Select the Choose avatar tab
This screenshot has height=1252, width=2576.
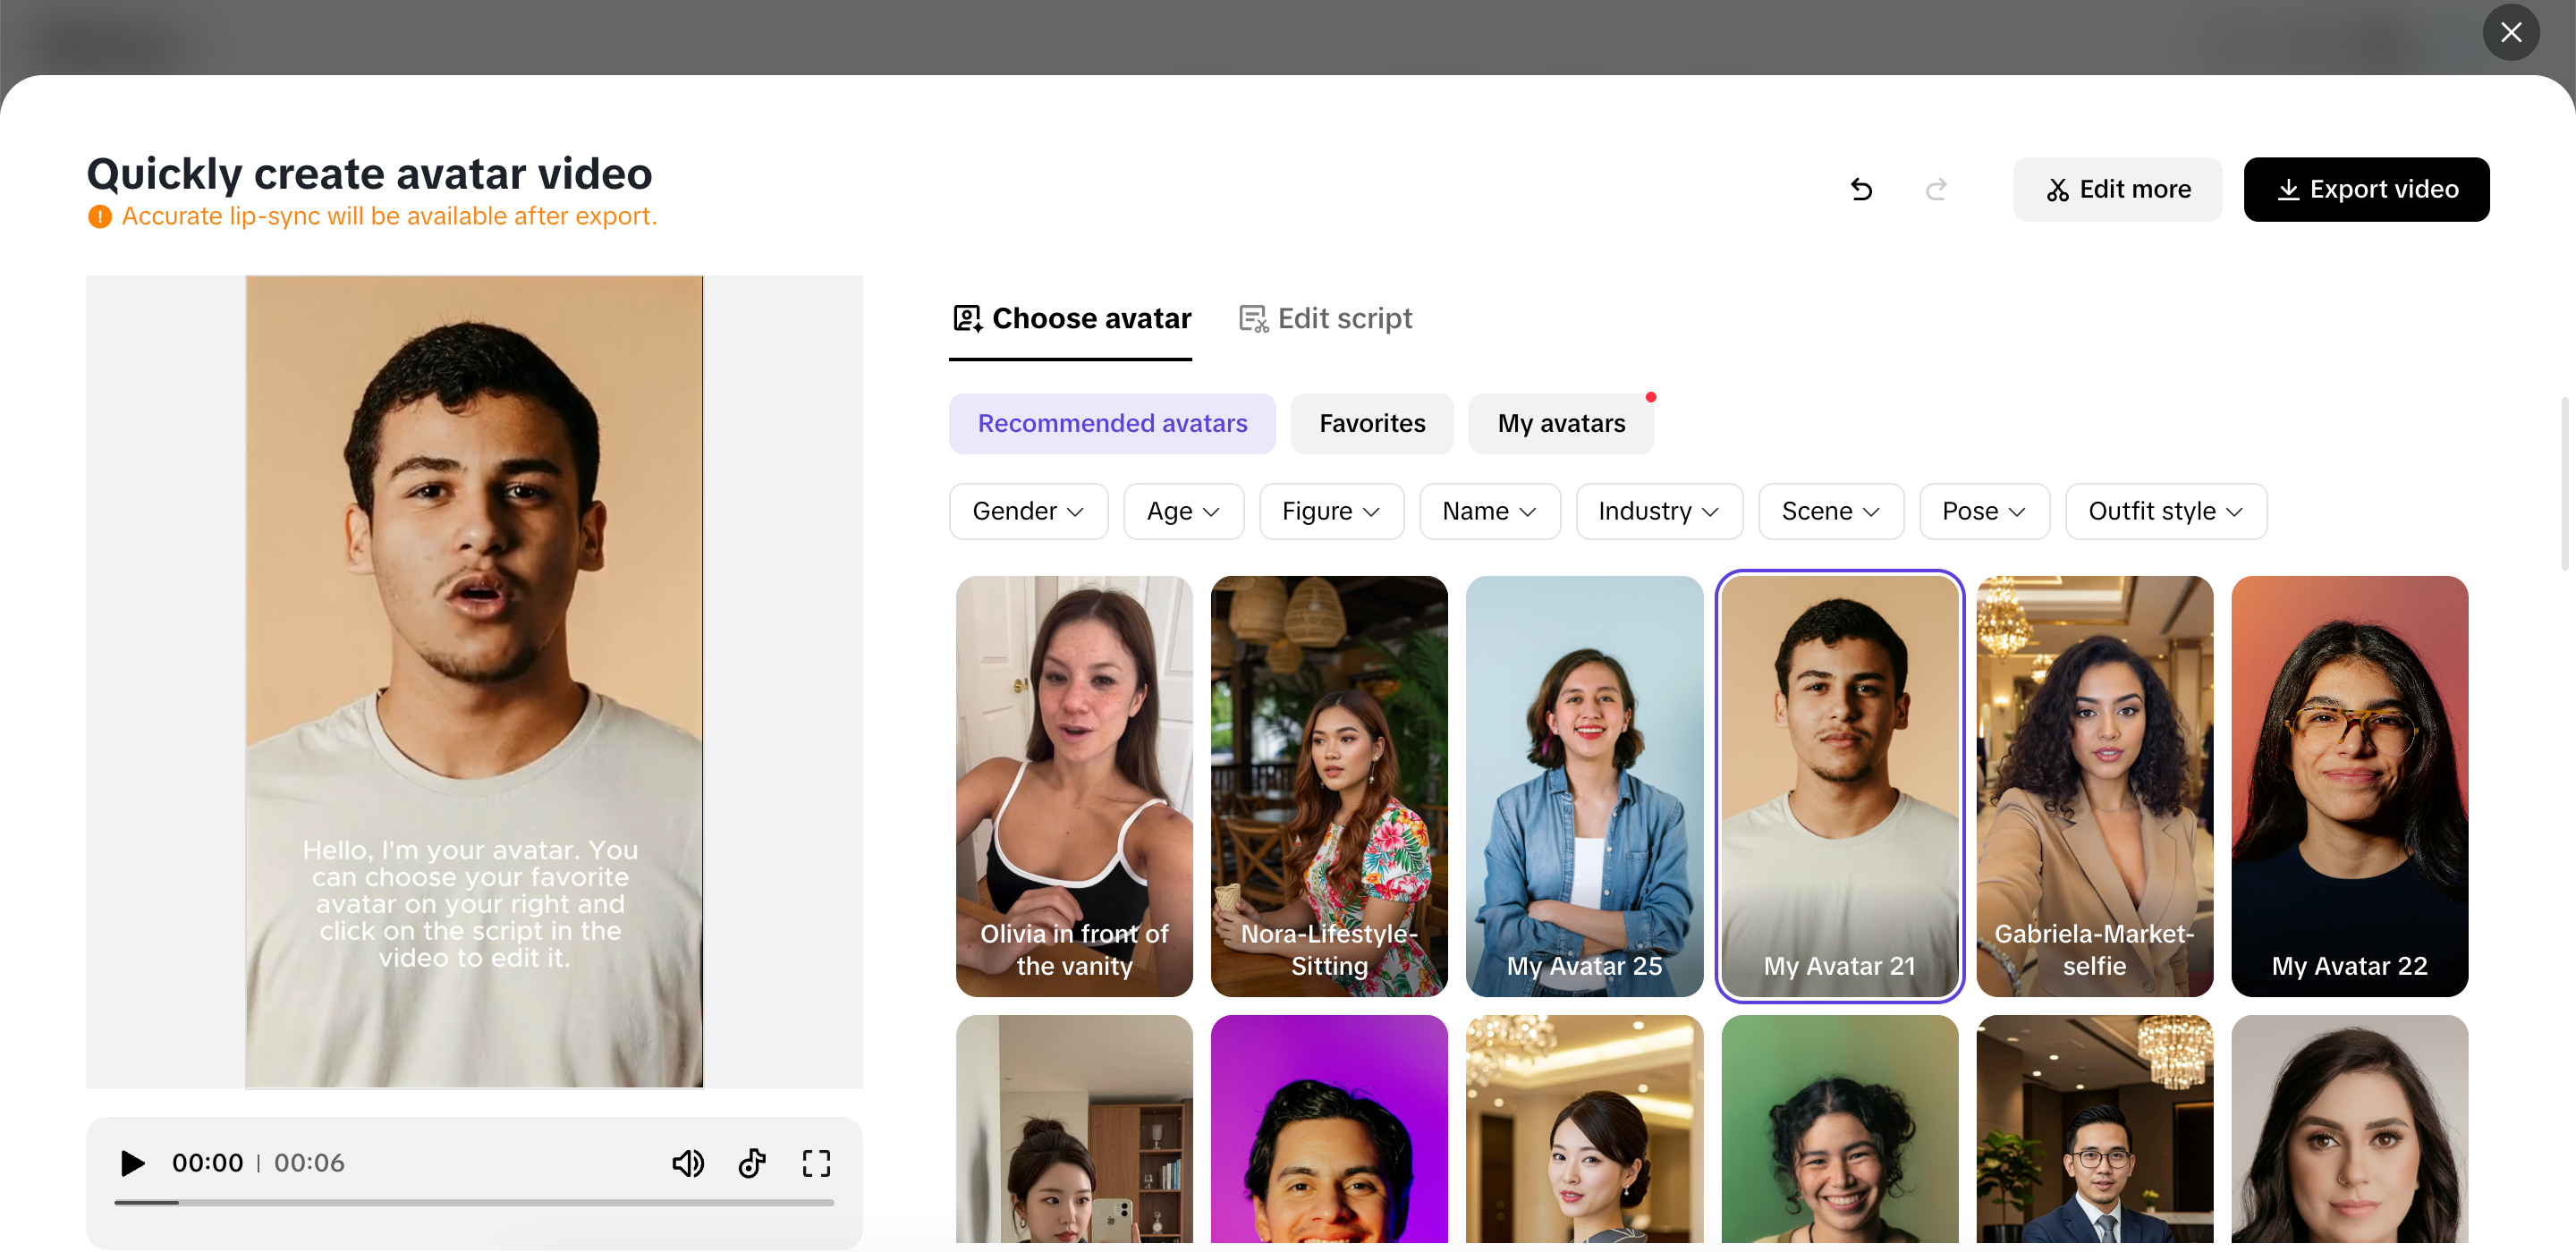(x=1071, y=318)
